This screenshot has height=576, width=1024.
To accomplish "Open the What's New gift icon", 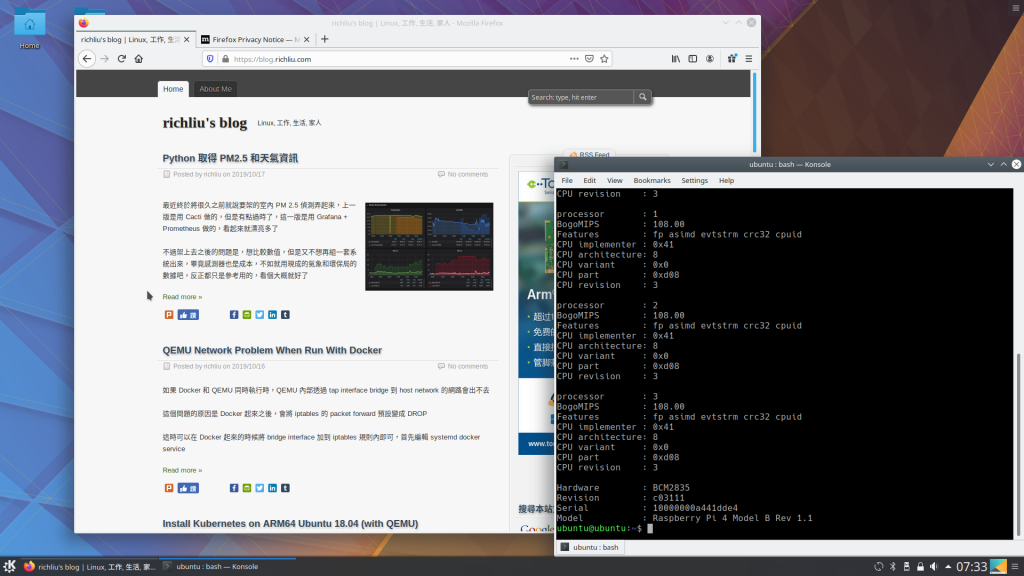I will (732, 59).
